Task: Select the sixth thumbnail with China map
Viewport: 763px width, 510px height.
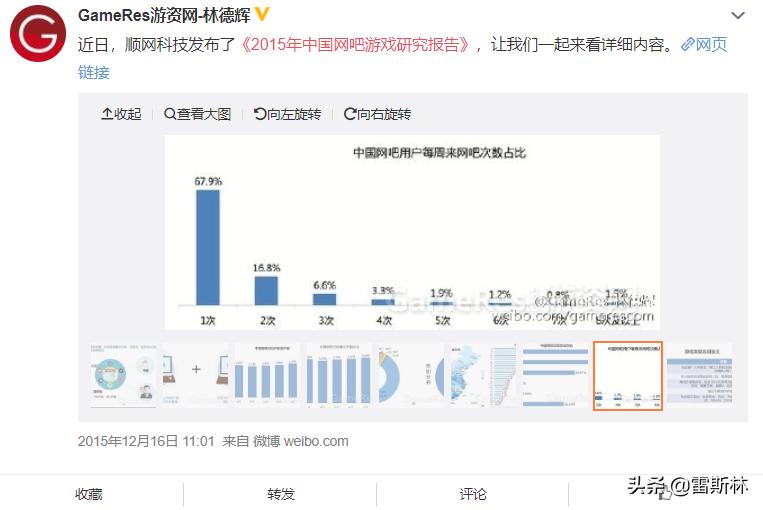Action: 483,375
